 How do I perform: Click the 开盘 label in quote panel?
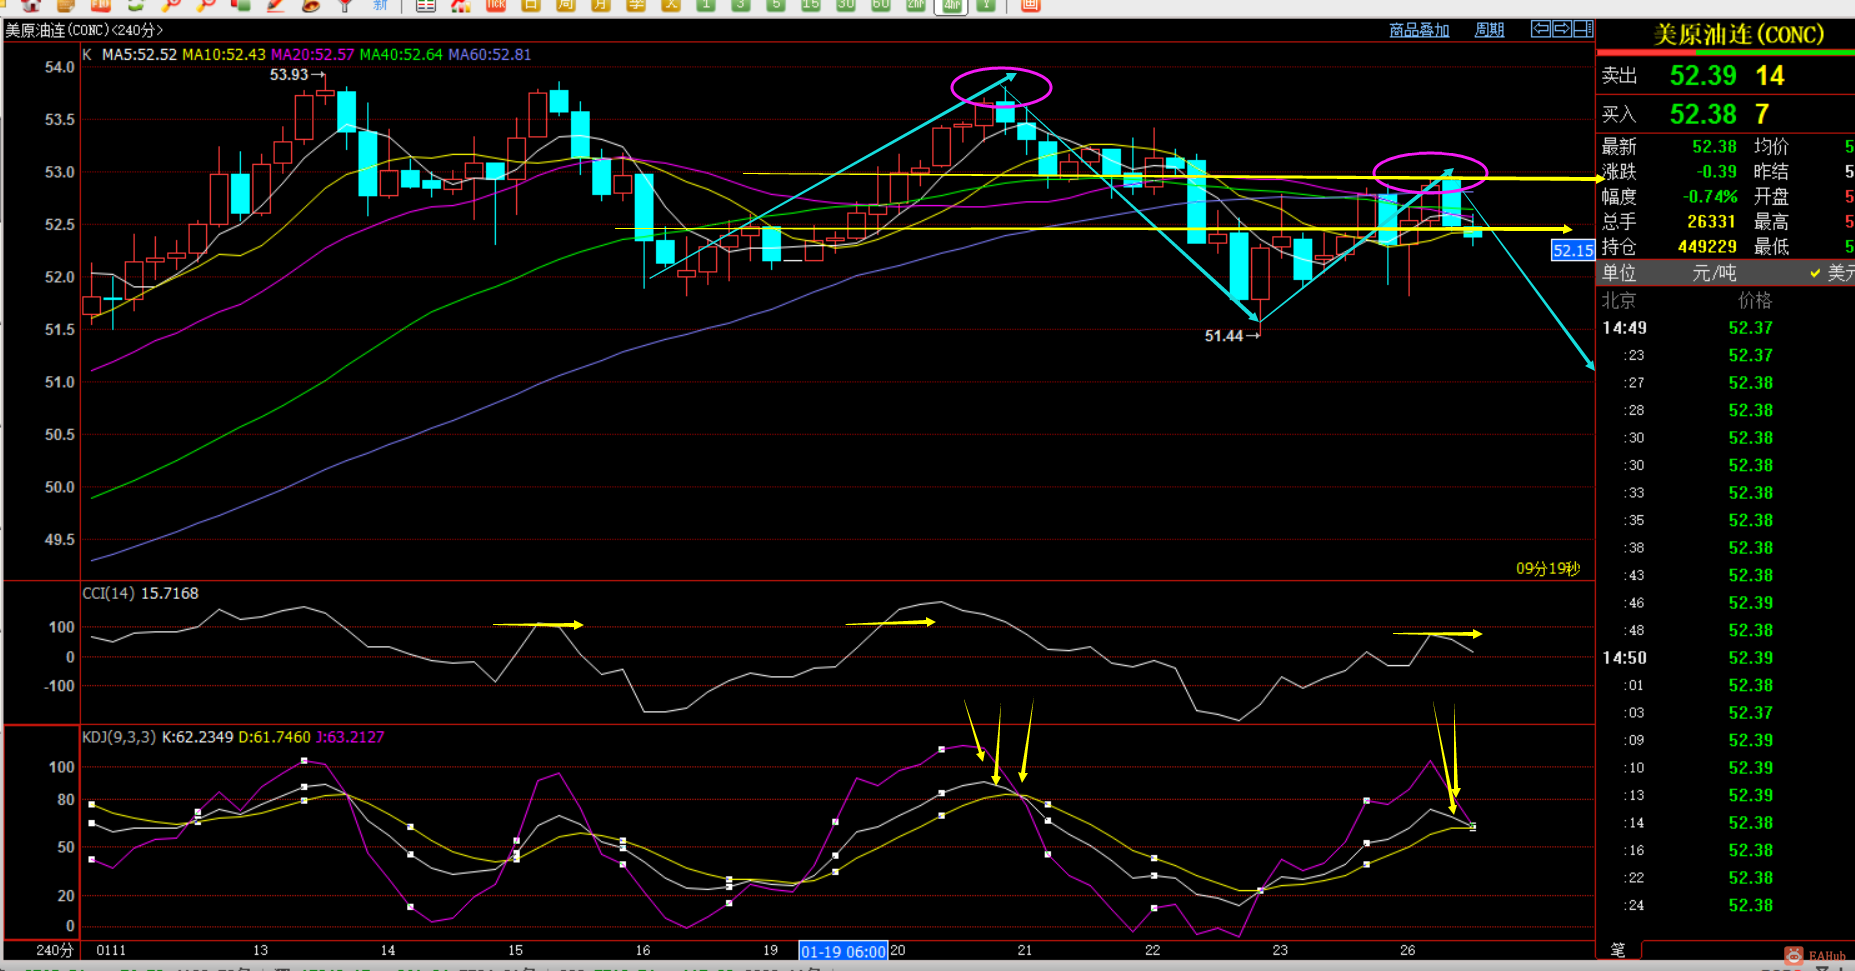[1771, 197]
